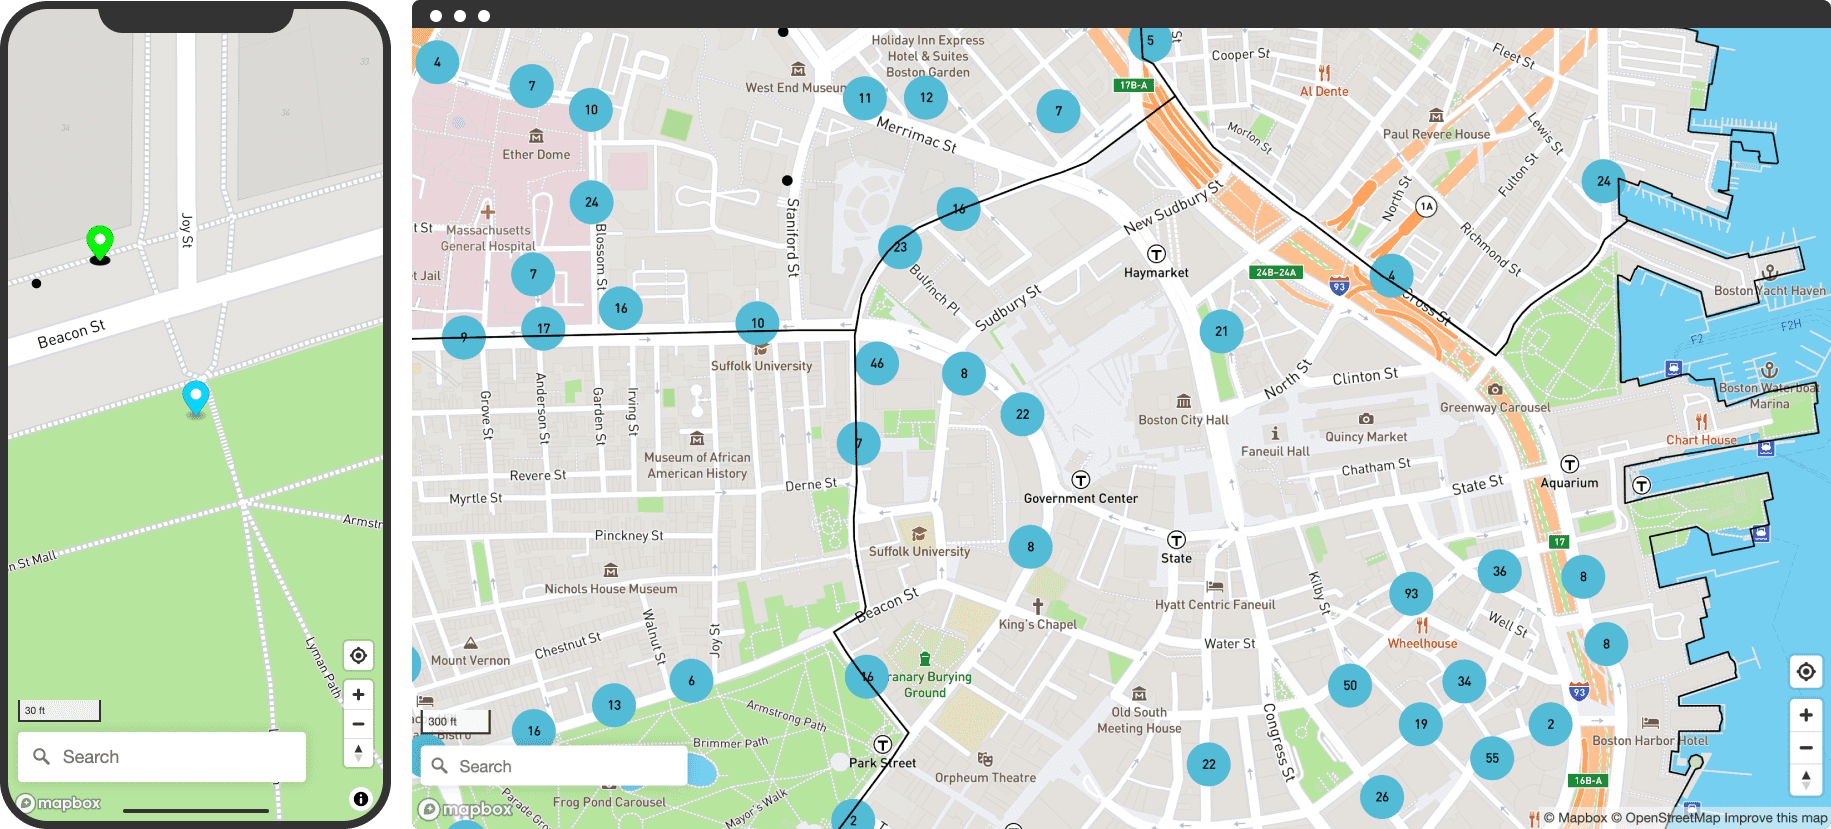1831x829 pixels.
Task: Click the Nichols House Museum icon
Action: [x=611, y=571]
